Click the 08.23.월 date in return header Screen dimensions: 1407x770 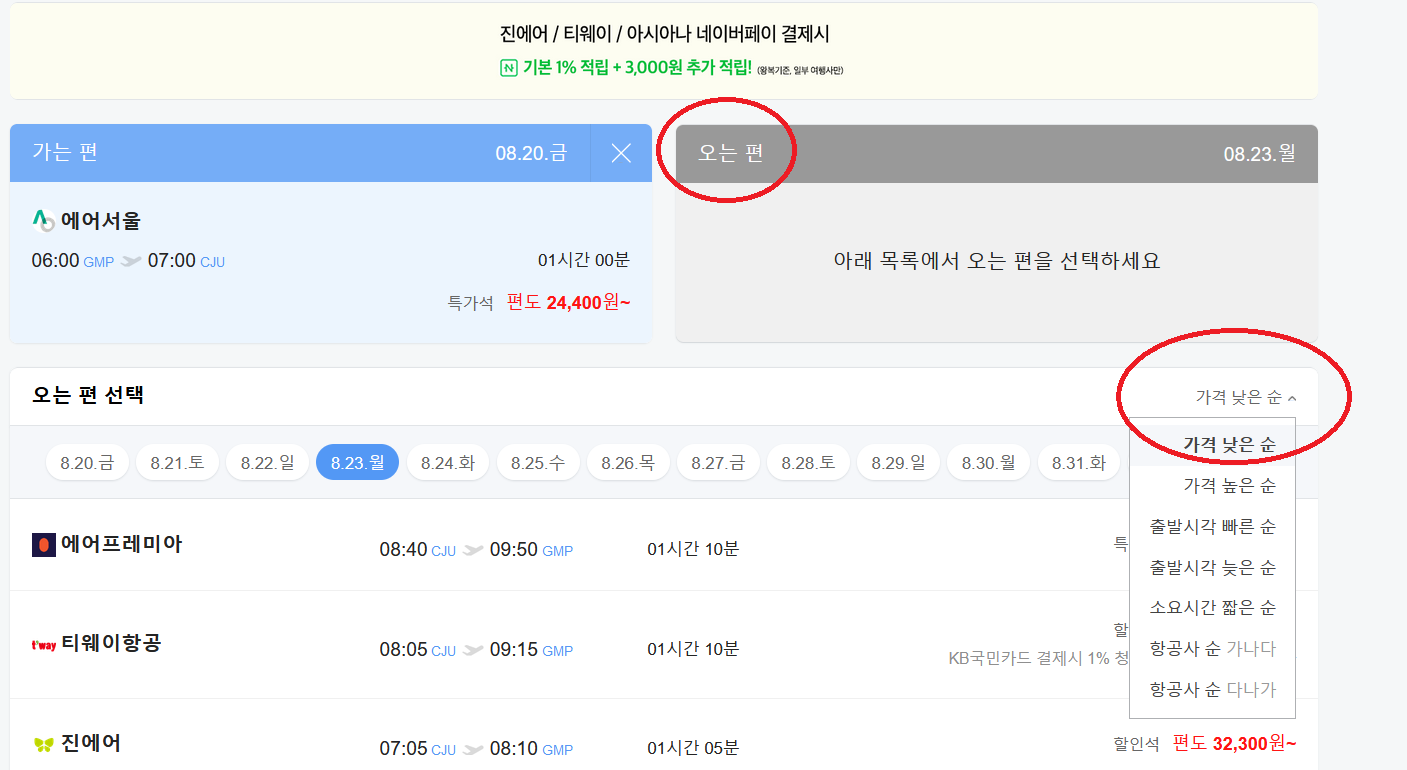point(1260,153)
